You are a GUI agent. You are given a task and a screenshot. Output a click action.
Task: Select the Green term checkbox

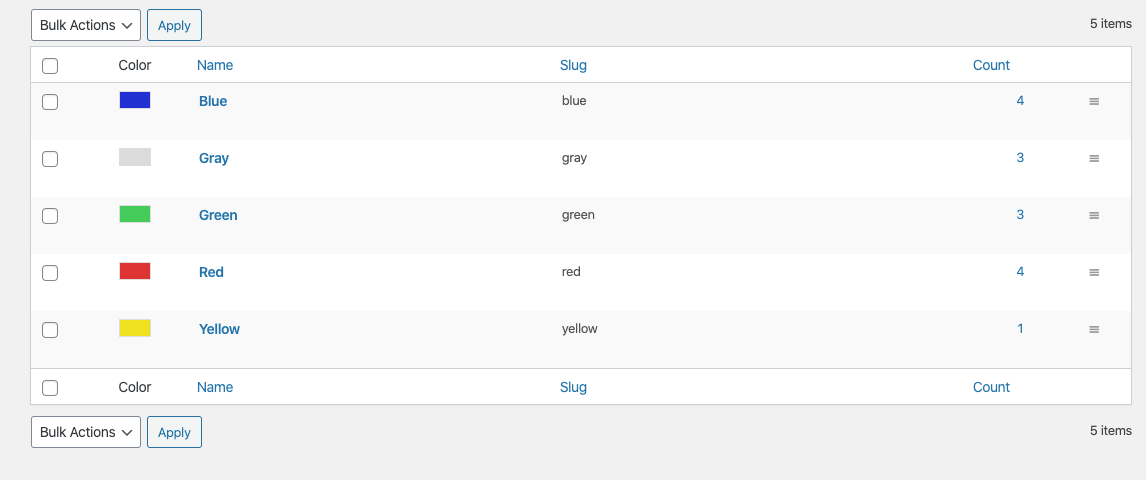[x=51, y=216]
